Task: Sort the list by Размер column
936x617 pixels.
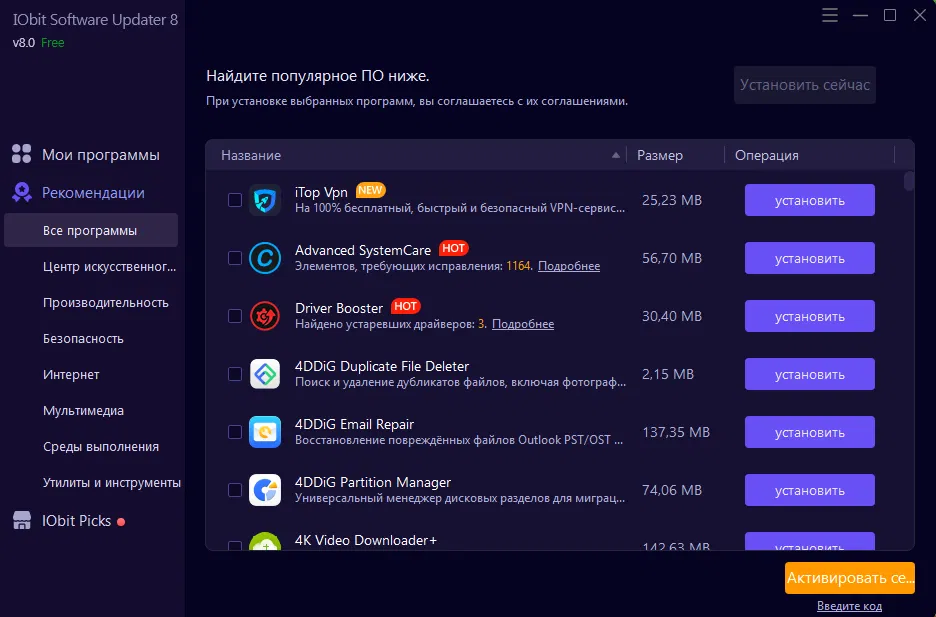Action: (660, 155)
